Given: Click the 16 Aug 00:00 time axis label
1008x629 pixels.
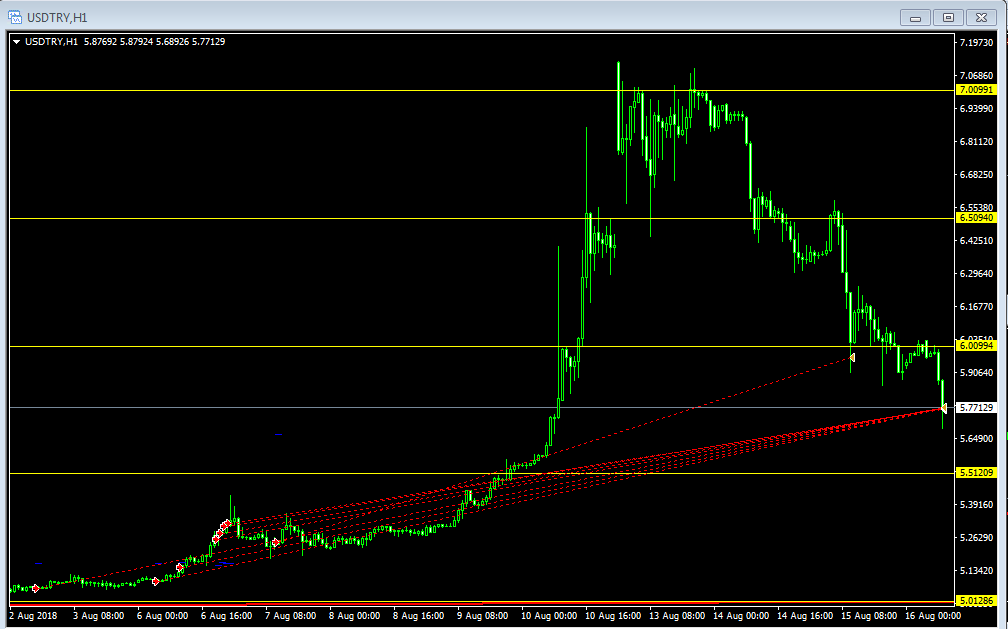Looking at the screenshot, I should click(933, 615).
